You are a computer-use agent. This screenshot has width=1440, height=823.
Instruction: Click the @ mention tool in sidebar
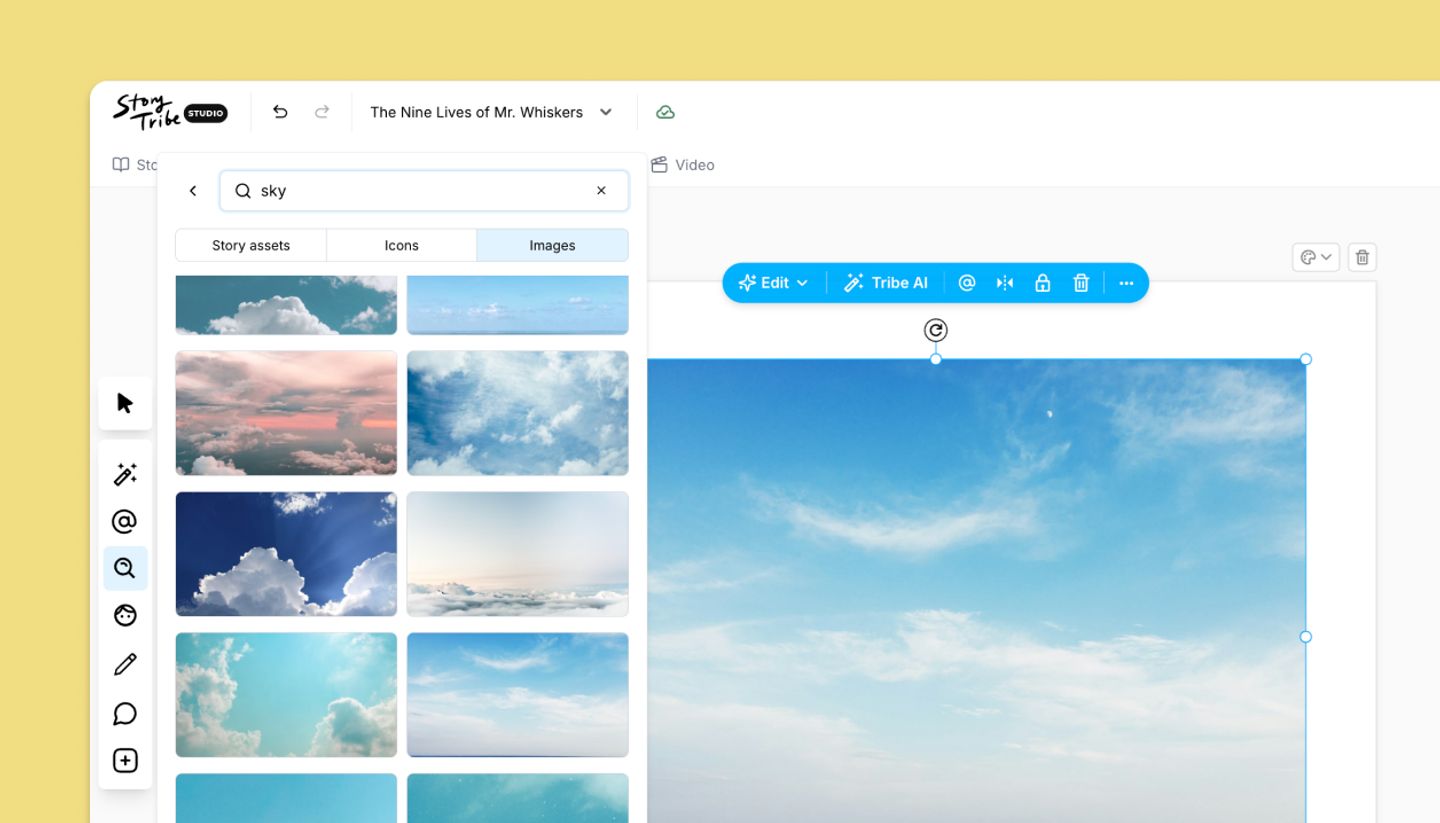tap(125, 521)
